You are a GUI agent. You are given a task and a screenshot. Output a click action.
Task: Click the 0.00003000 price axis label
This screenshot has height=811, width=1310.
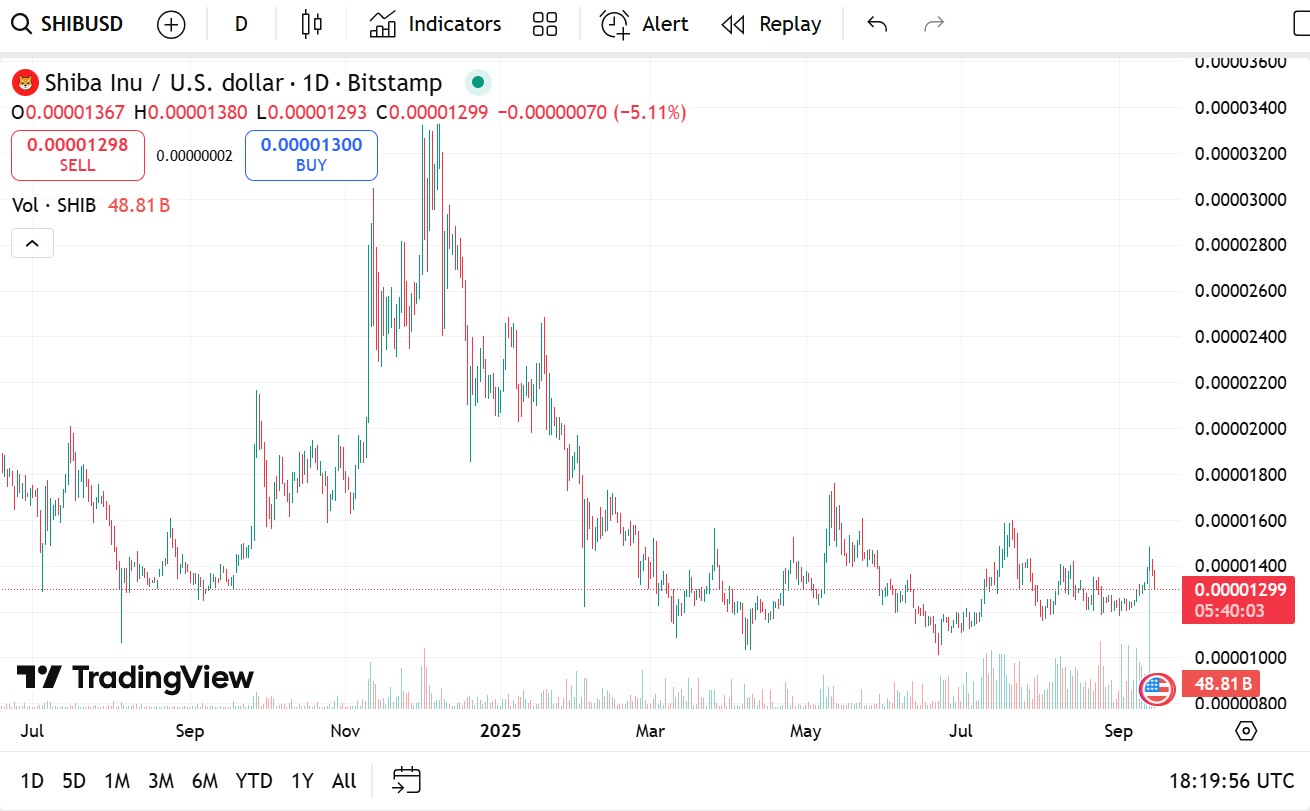click(1241, 199)
